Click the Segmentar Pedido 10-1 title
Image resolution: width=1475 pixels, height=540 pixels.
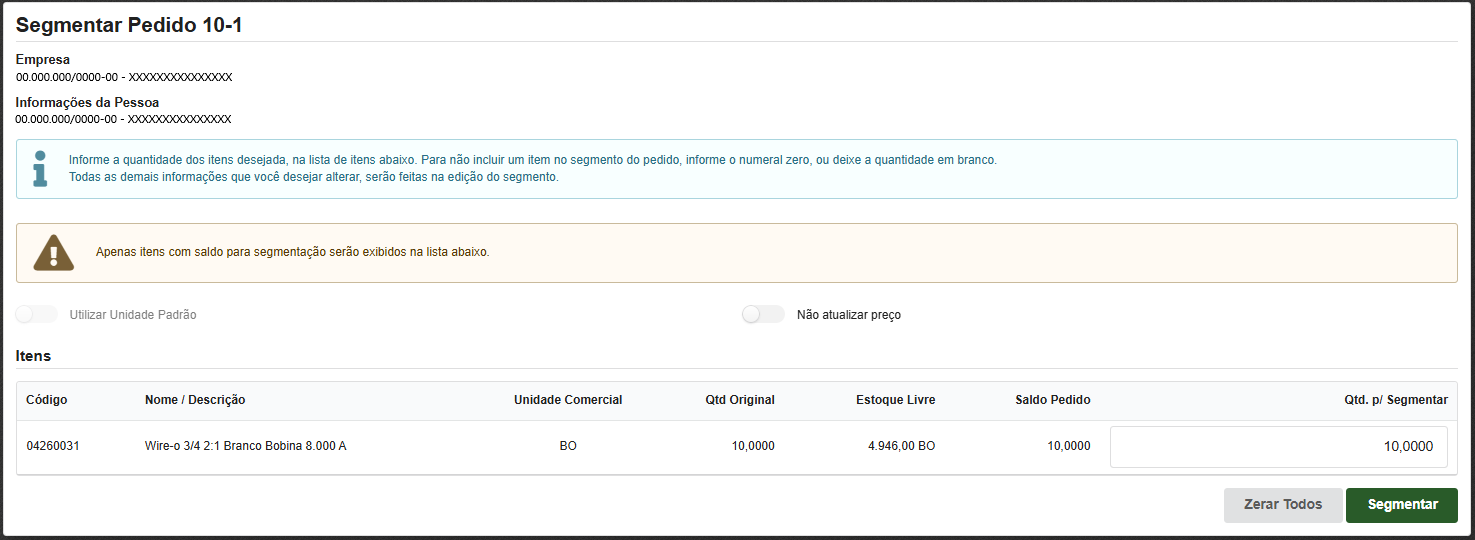pyautogui.click(x=129, y=25)
